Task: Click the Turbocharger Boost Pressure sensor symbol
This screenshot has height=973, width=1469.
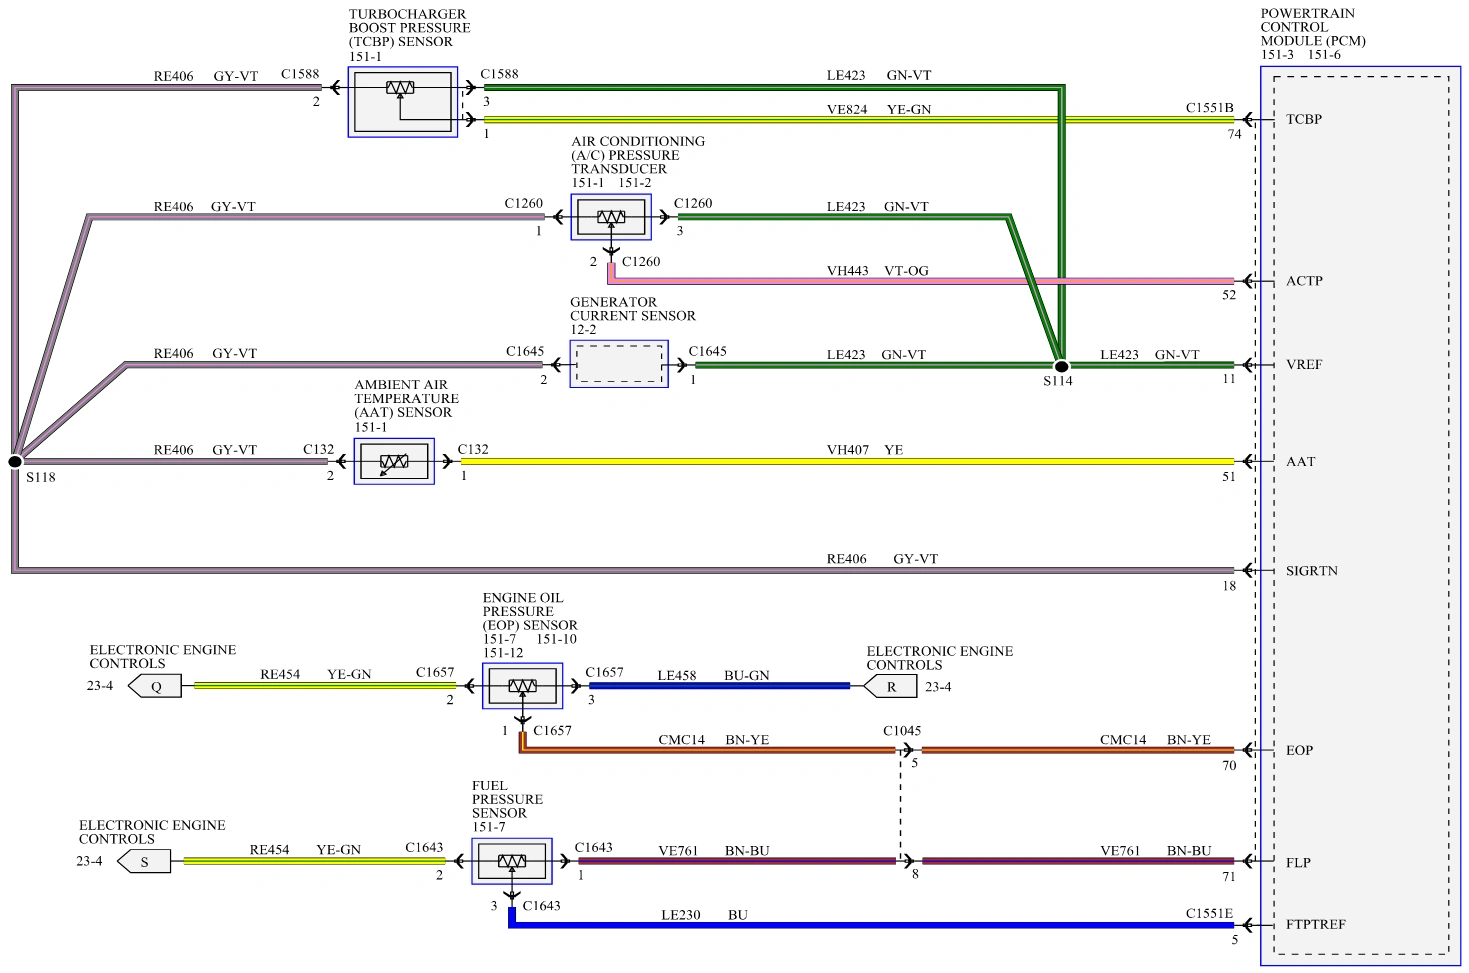Action: coord(403,102)
